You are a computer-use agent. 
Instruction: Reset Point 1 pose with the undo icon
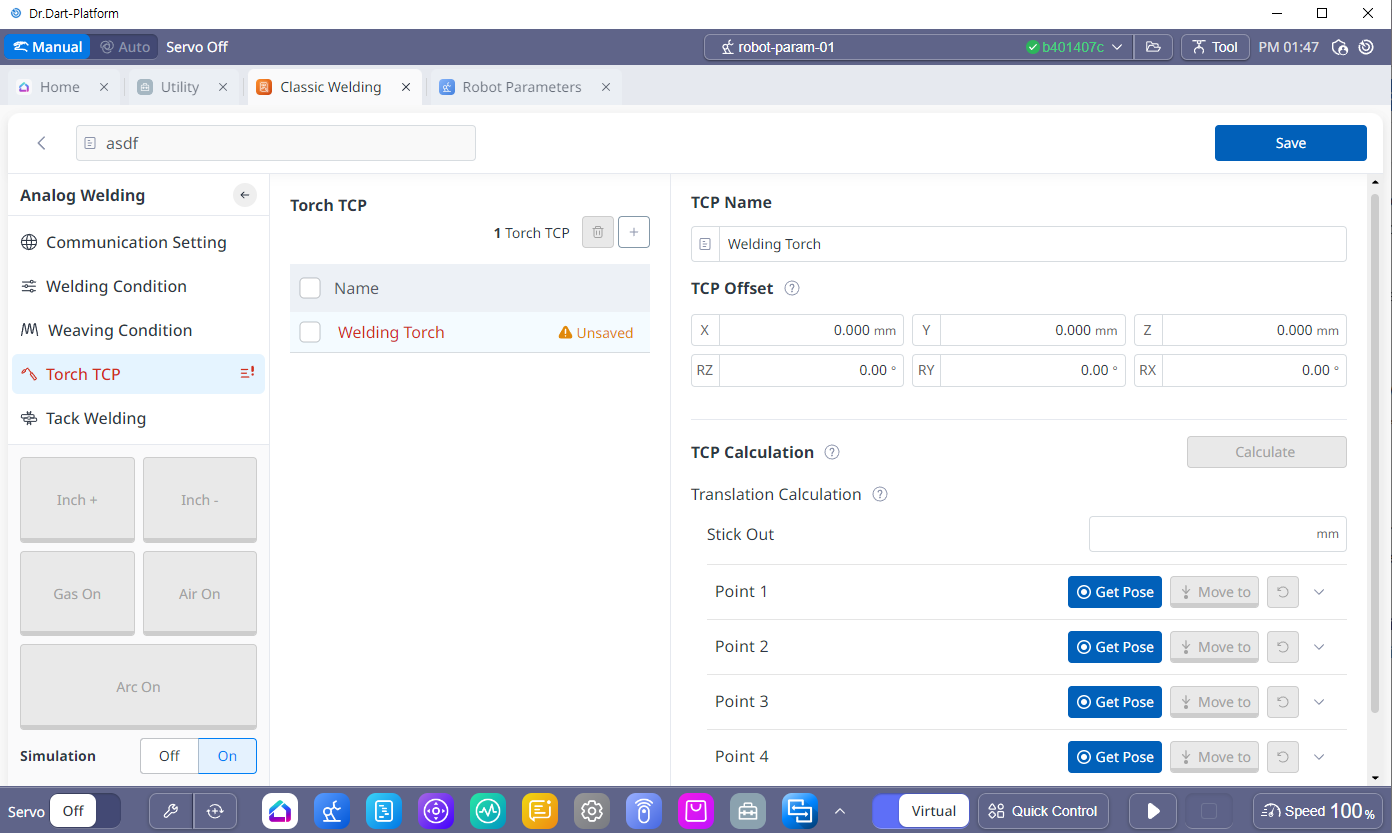click(1282, 592)
